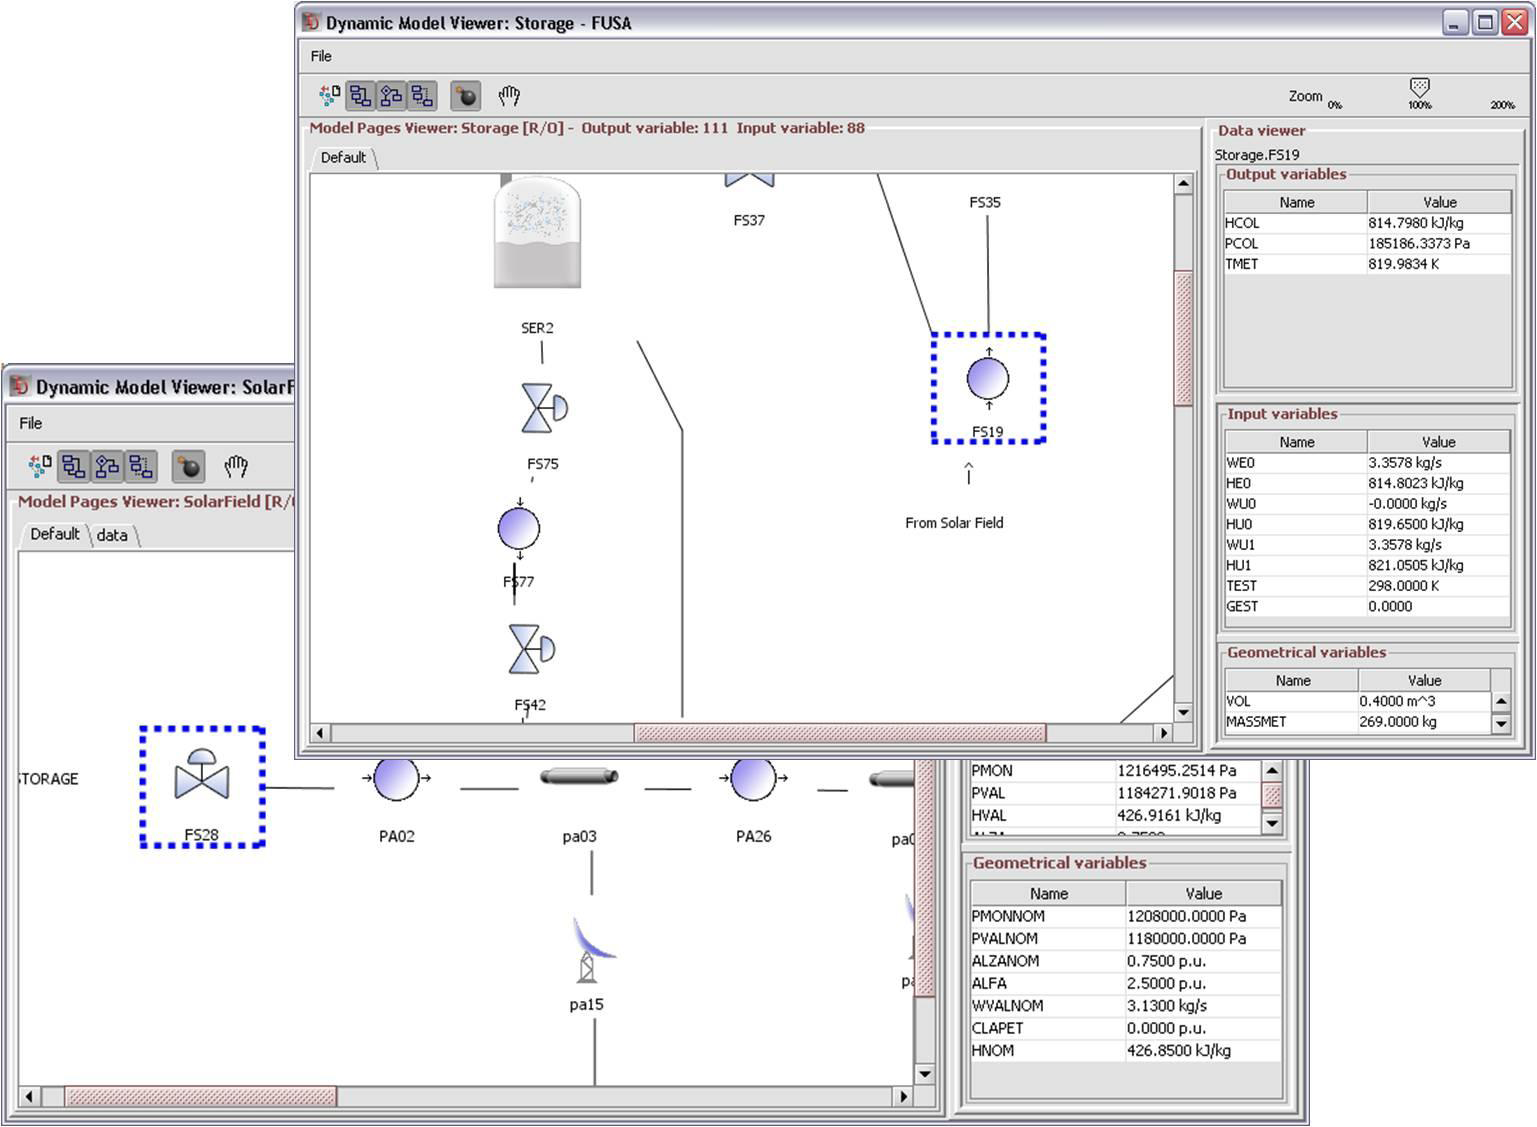Select the PA26 circular node

click(x=753, y=778)
